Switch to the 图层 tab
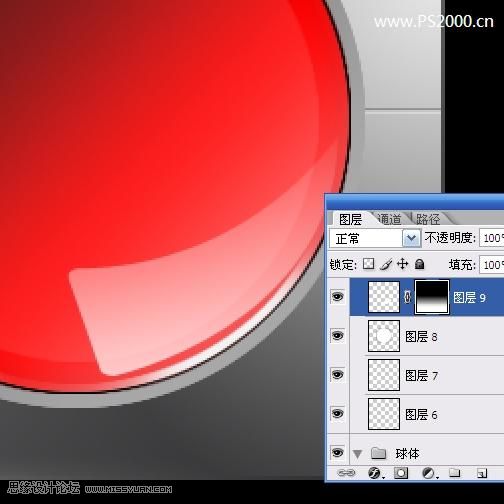Image resolution: width=504 pixels, height=504 pixels. tap(351, 219)
